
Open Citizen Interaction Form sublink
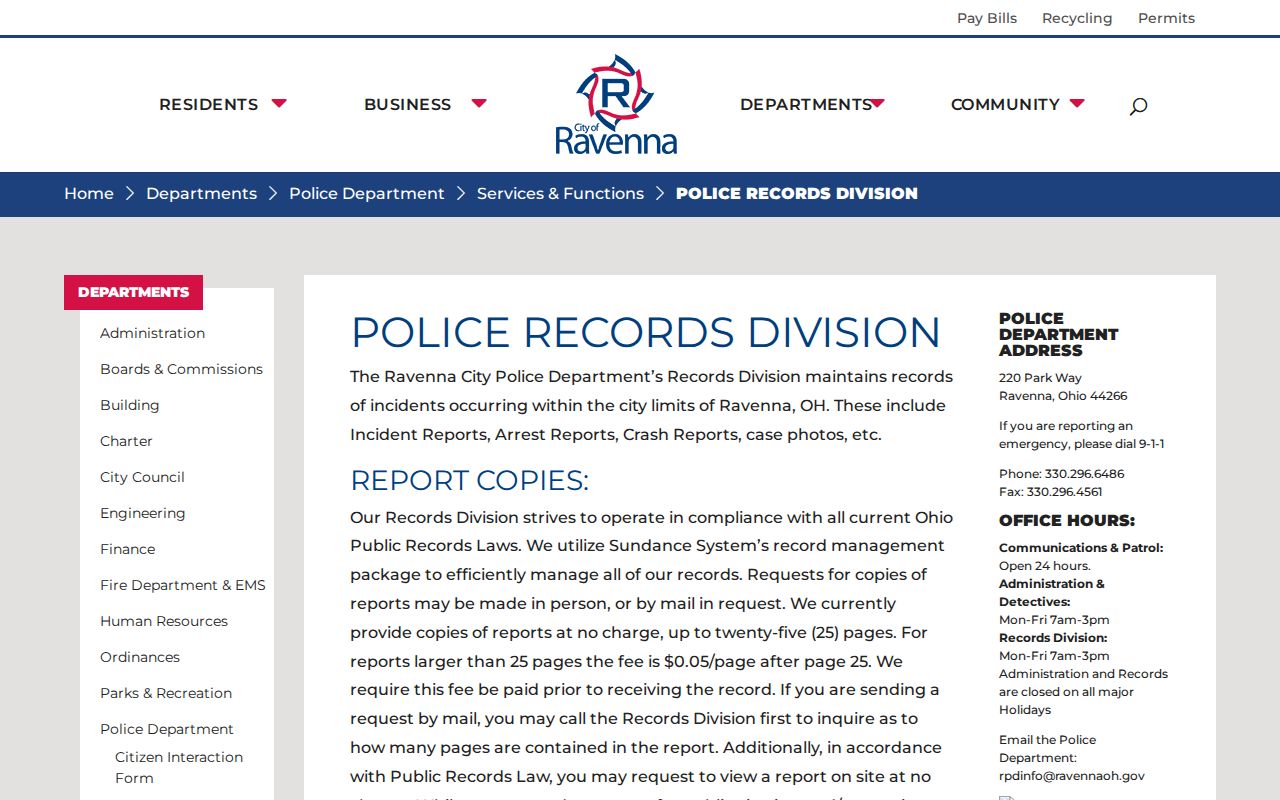pyautogui.click(x=179, y=767)
